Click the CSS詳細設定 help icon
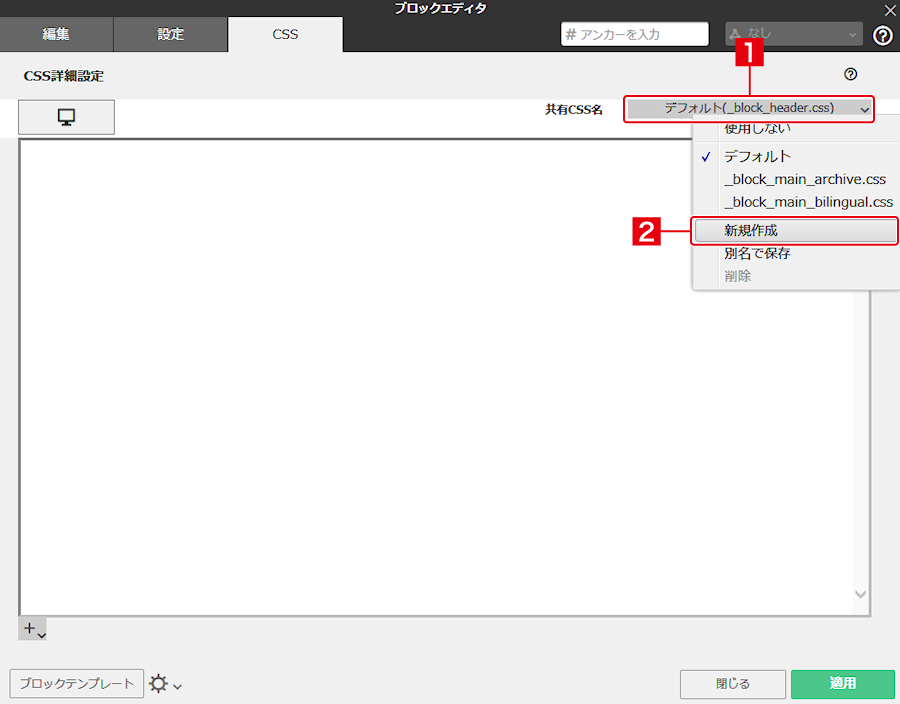The height and width of the screenshot is (704, 900). 851,74
